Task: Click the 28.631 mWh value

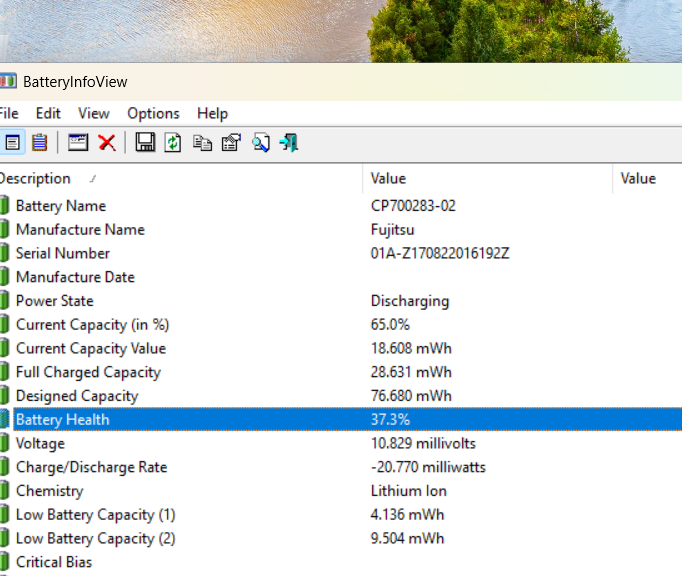Action: coord(411,372)
